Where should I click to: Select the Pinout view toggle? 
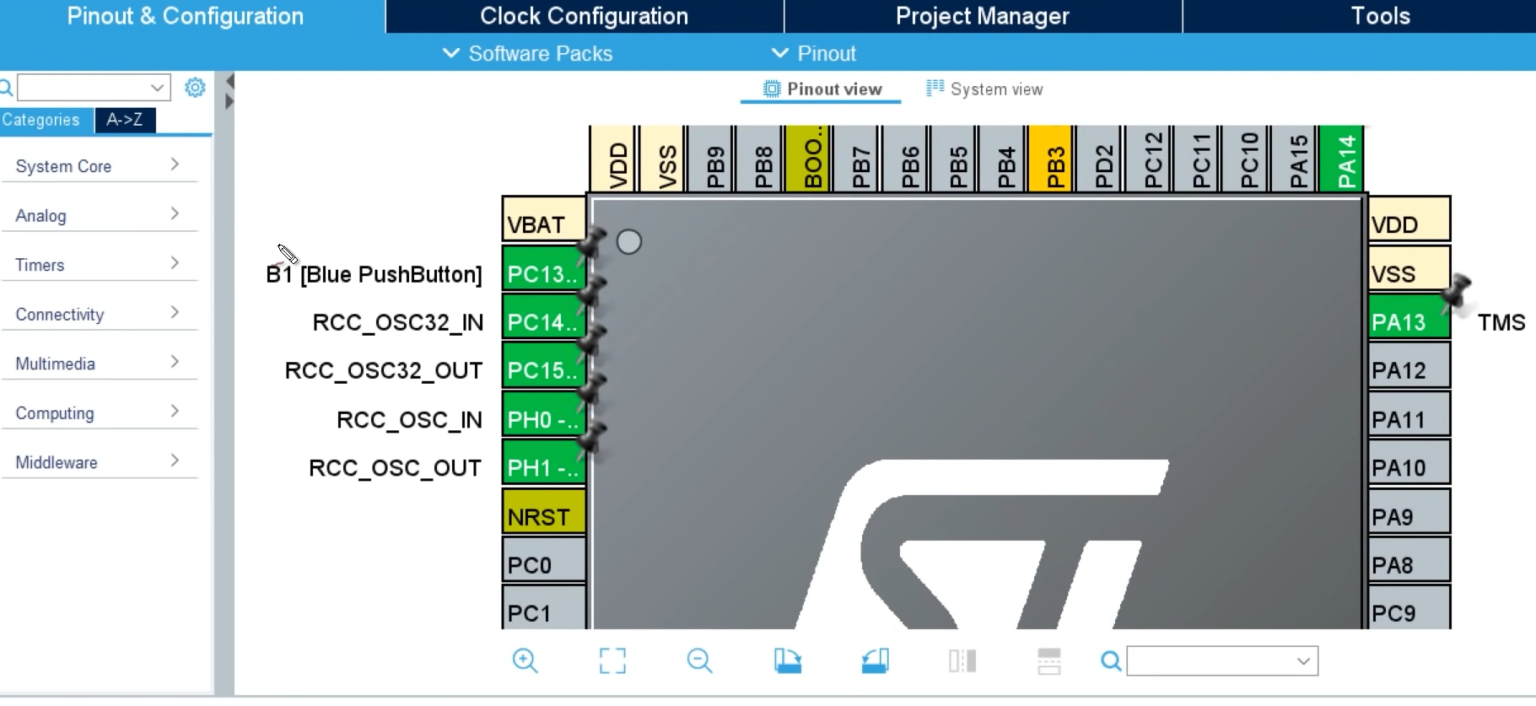(822, 89)
